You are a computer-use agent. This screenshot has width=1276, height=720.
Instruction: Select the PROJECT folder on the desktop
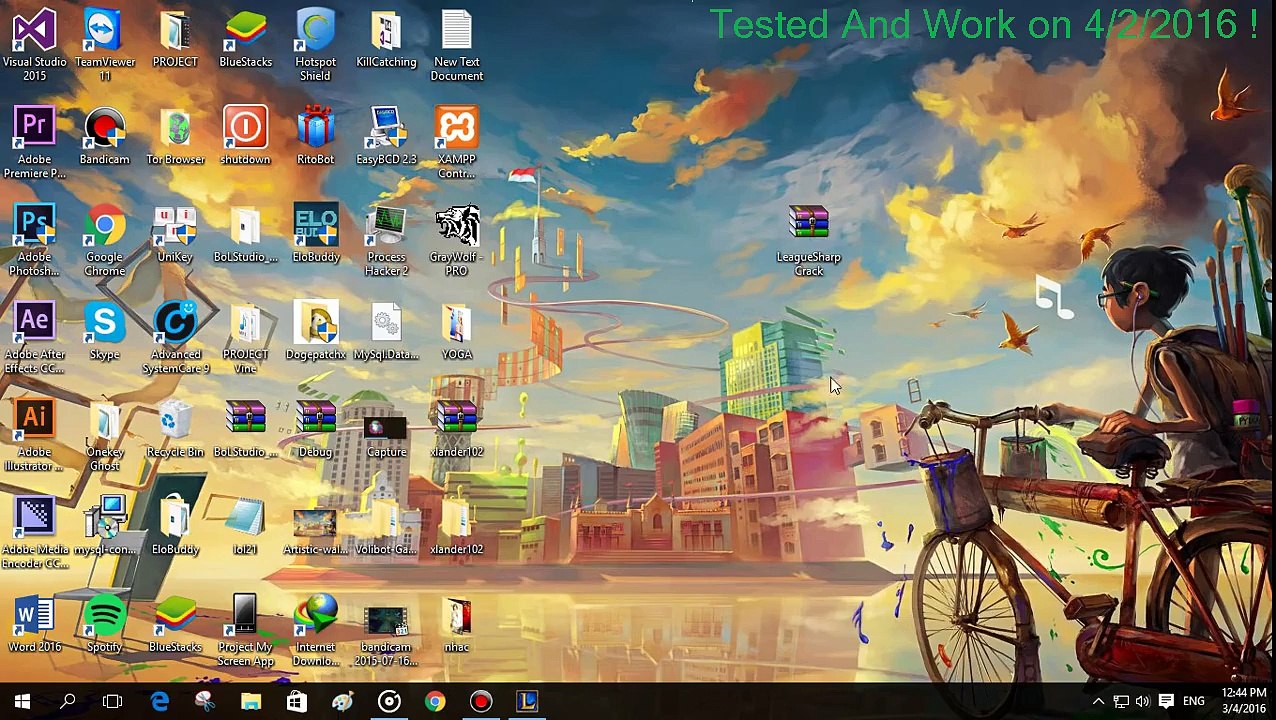175,40
